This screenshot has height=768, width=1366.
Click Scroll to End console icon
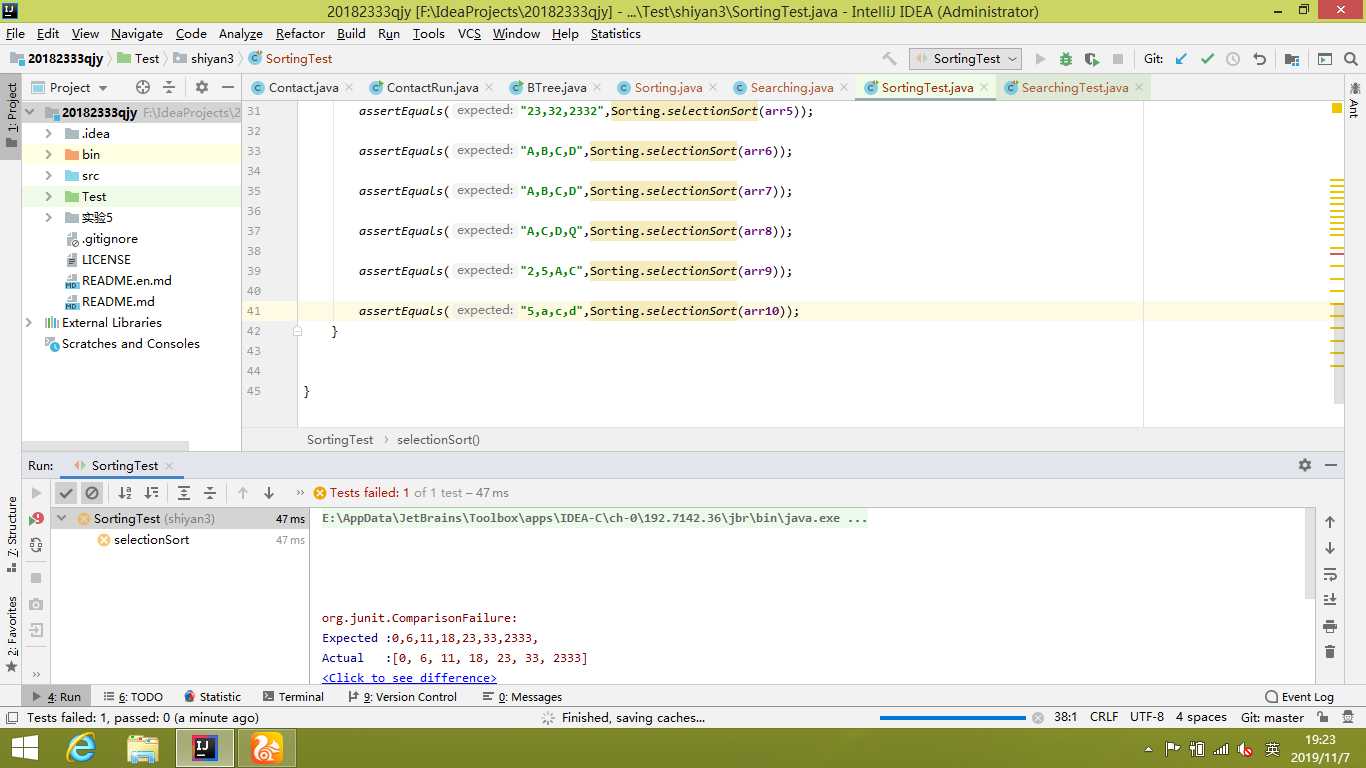tap(1330, 600)
